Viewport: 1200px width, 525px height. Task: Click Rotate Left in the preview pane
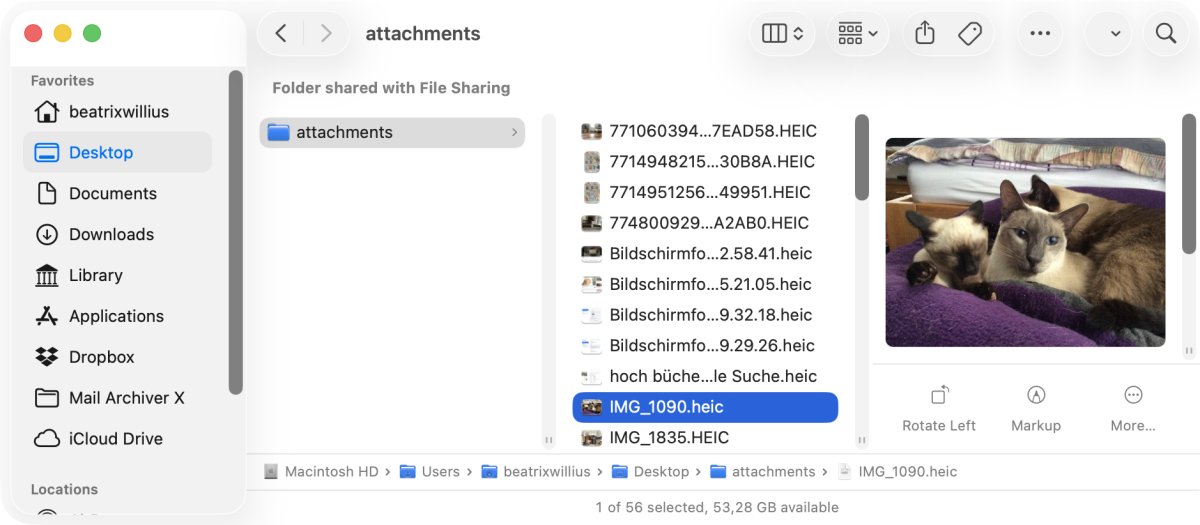tap(939, 409)
